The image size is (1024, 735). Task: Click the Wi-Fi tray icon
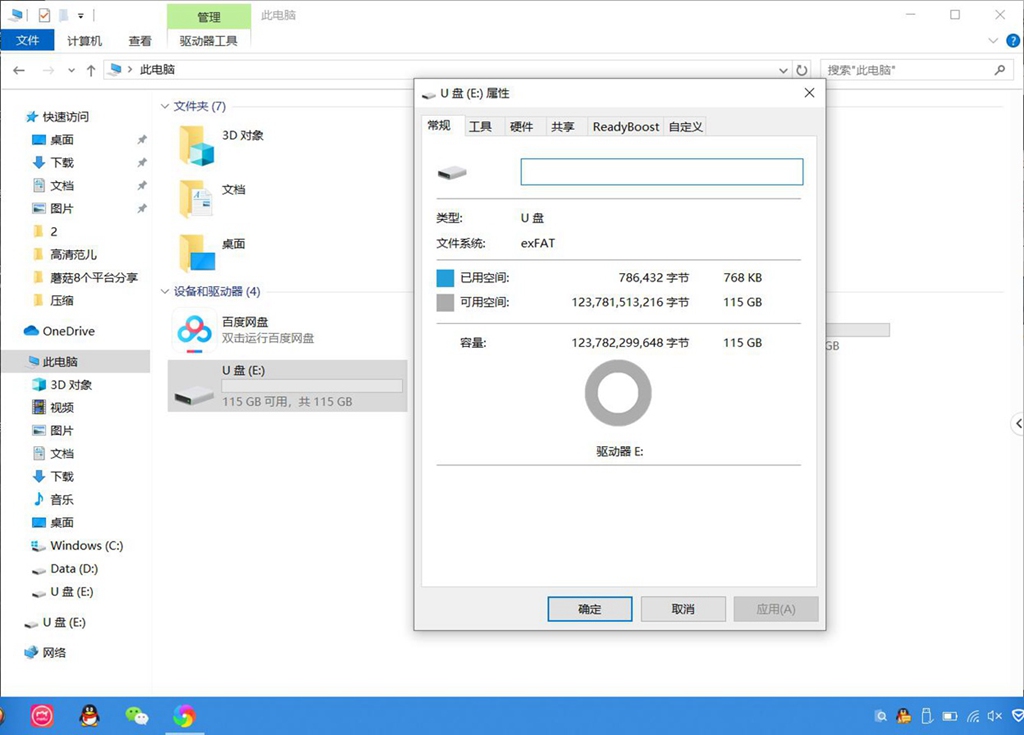coord(973,716)
